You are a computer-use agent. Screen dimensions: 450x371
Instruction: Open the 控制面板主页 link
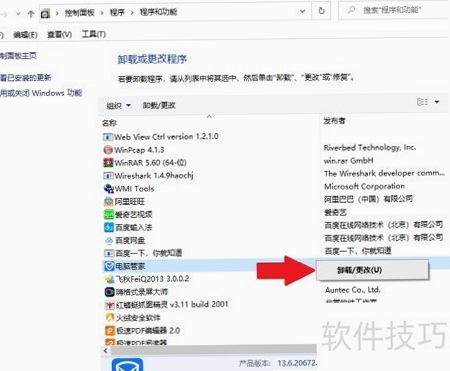click(x=18, y=56)
